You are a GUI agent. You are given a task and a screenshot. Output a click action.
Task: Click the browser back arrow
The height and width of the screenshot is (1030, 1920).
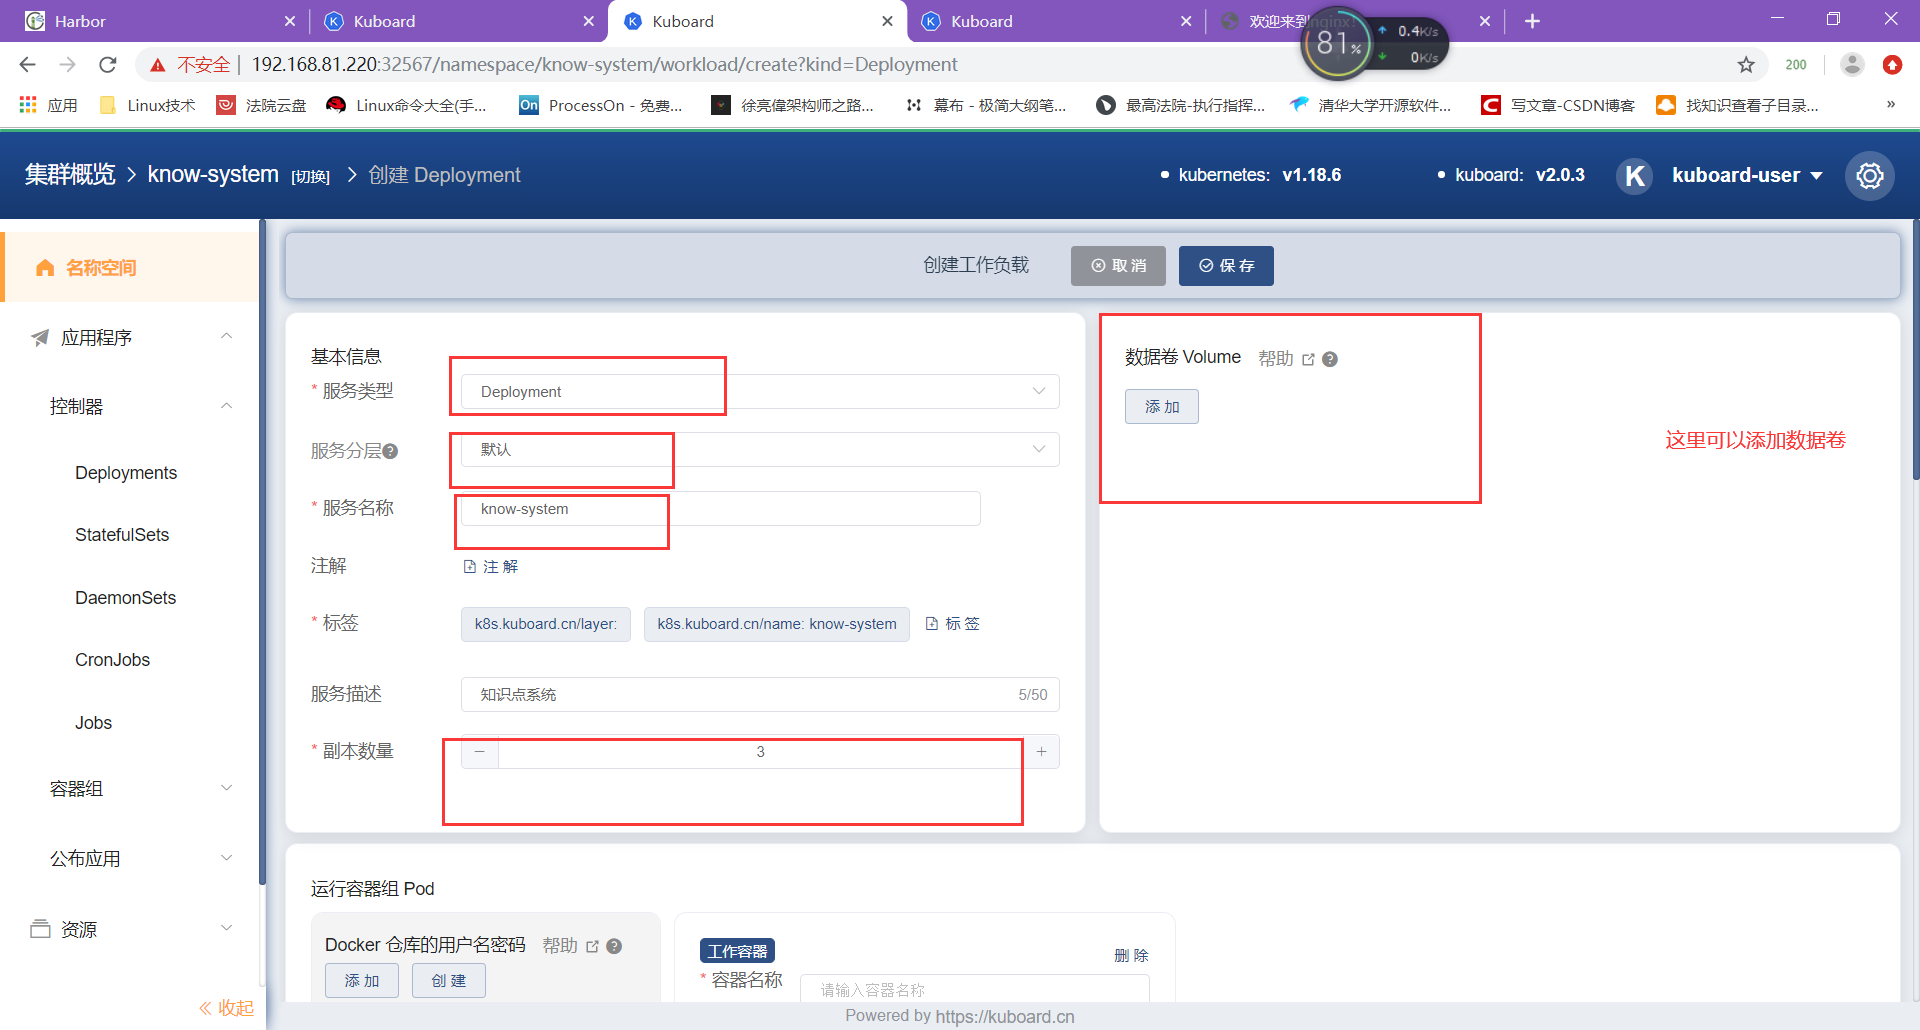coord(27,65)
